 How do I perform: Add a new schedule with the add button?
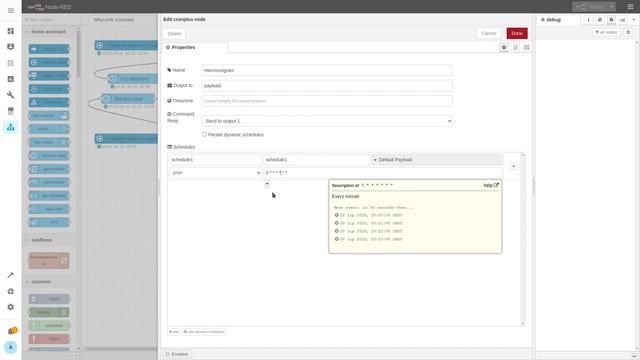[x=173, y=332]
